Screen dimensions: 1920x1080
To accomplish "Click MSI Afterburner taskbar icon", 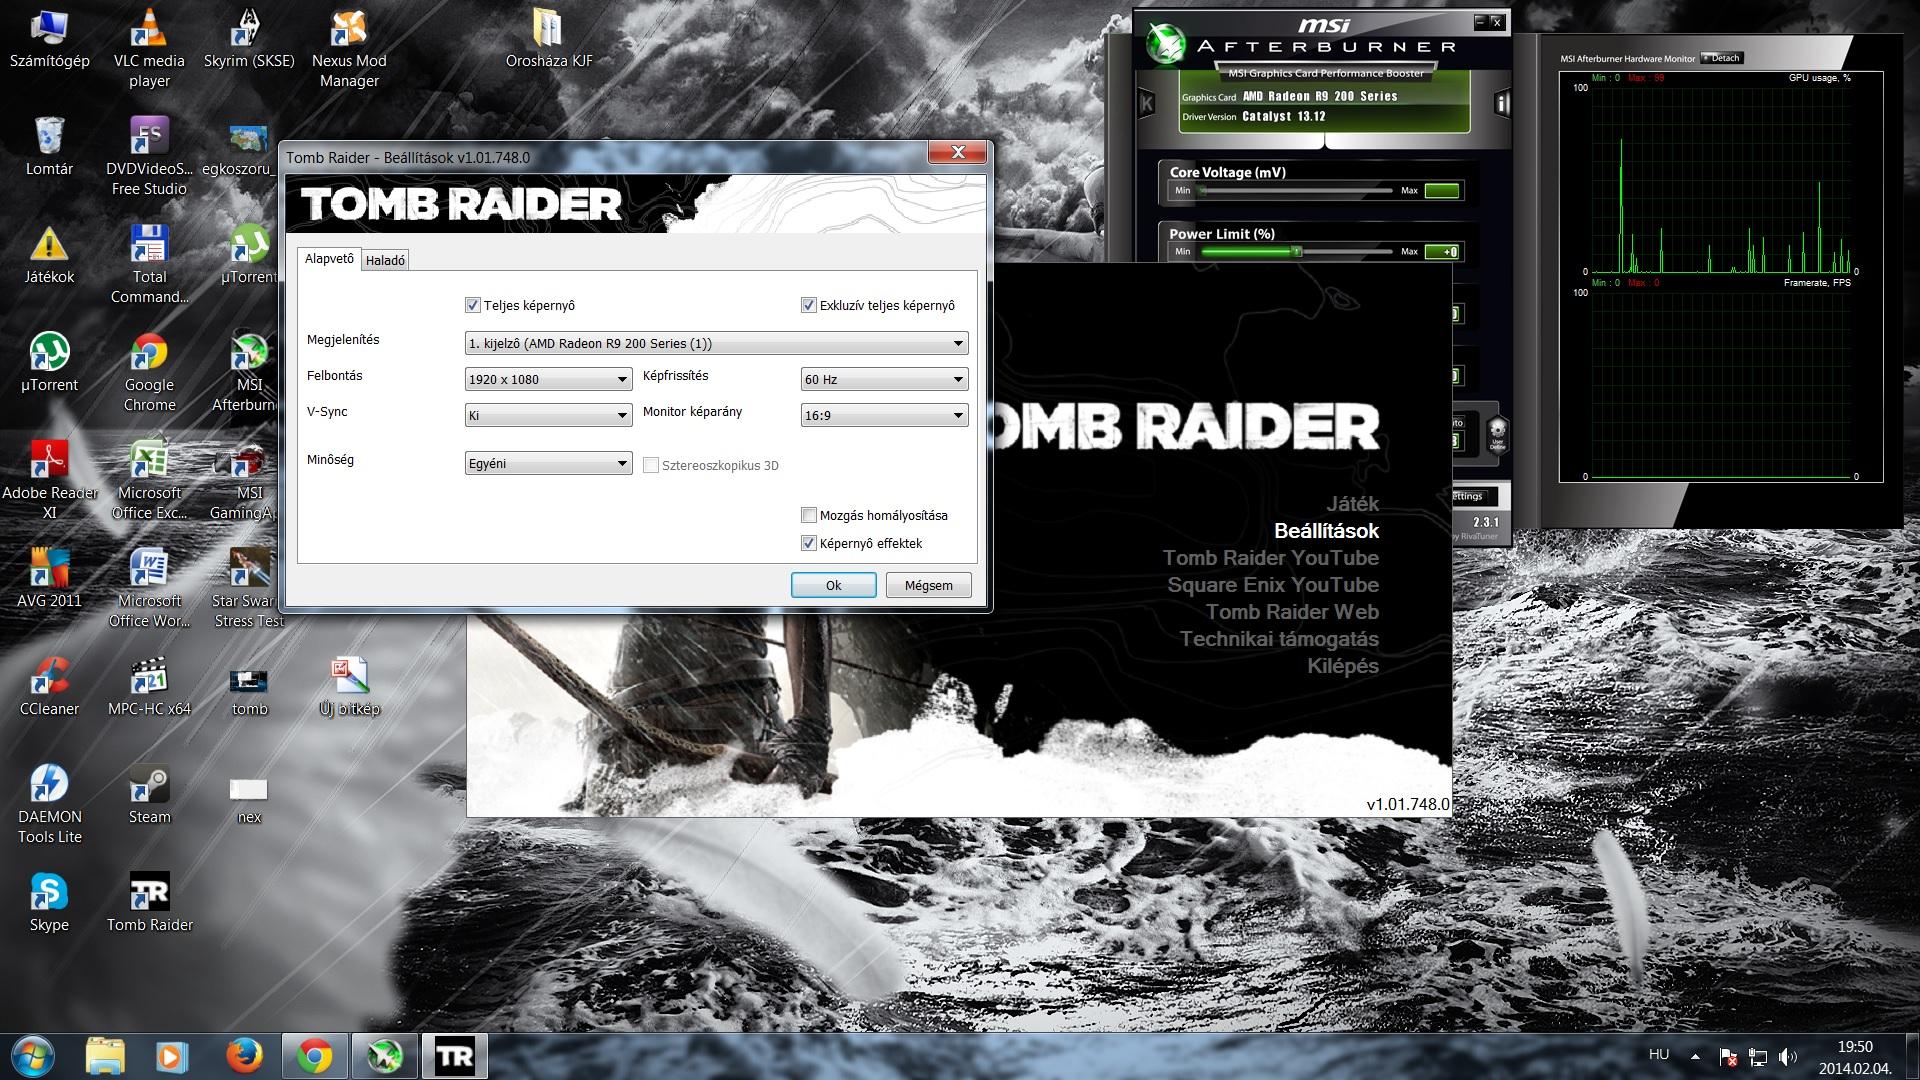I will [x=385, y=1056].
